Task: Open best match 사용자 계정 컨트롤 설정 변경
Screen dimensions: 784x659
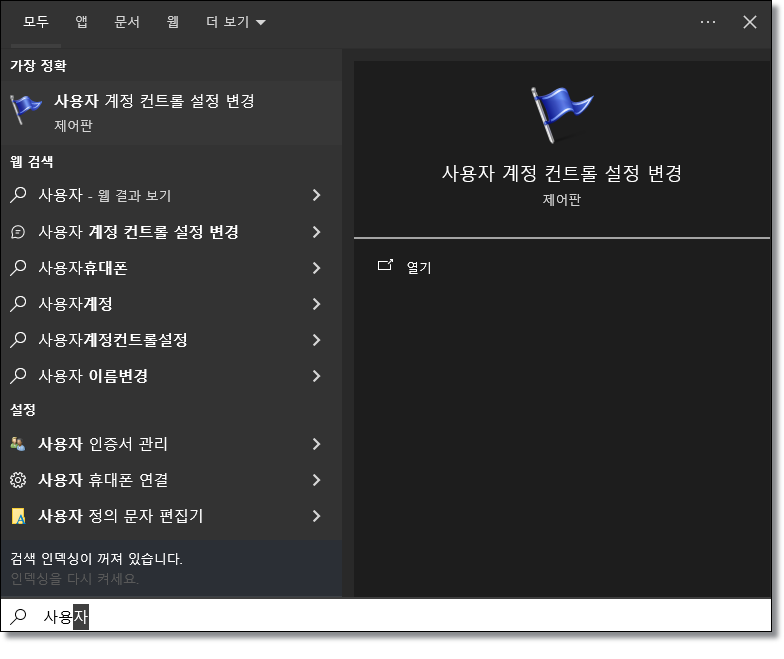Action: pyautogui.click(x=172, y=113)
